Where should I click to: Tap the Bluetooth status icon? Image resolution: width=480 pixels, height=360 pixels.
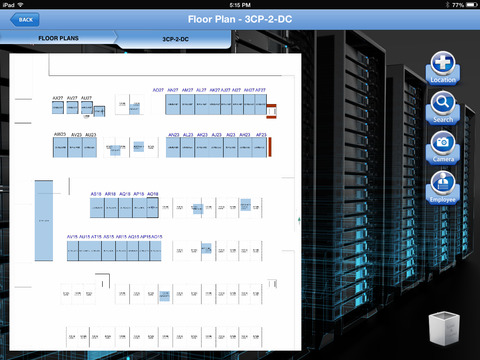pos(447,5)
